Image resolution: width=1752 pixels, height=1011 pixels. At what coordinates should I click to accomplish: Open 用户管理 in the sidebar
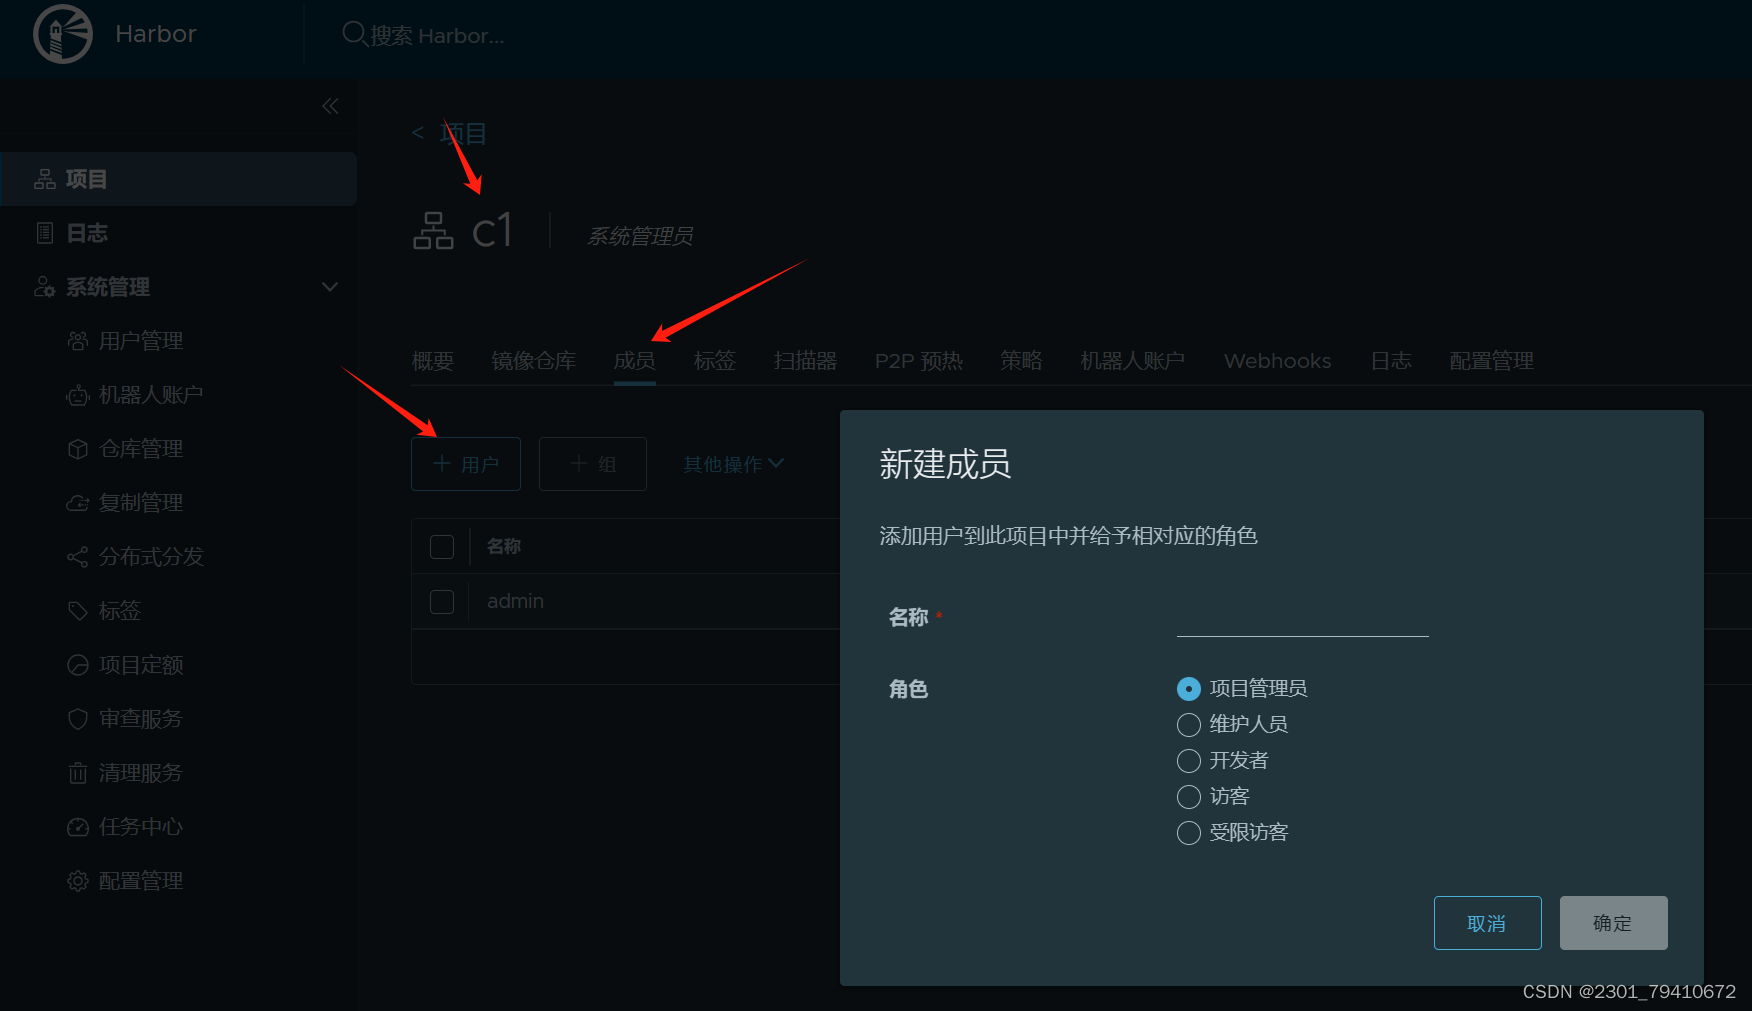coord(141,341)
